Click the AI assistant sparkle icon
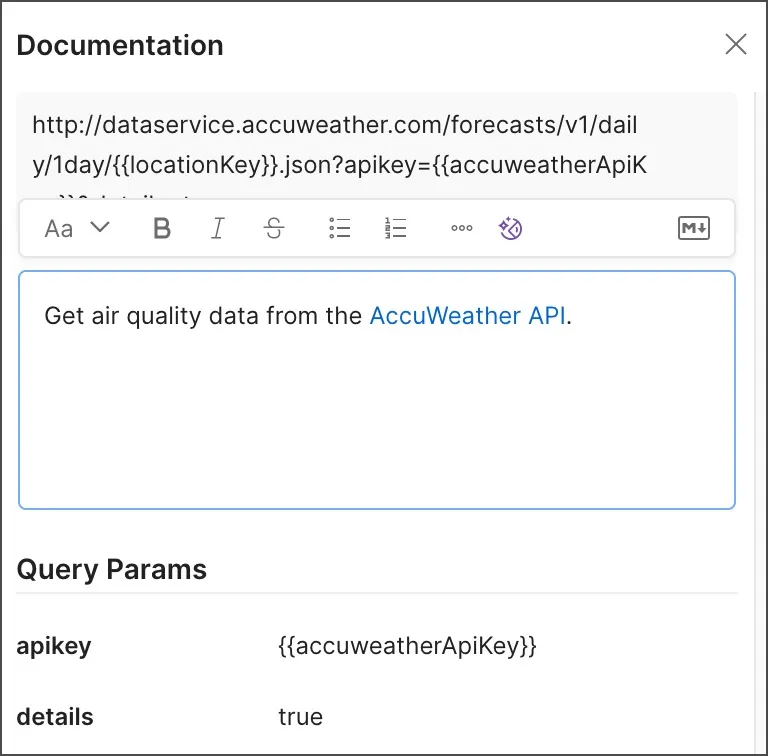768x756 pixels. click(x=510, y=228)
